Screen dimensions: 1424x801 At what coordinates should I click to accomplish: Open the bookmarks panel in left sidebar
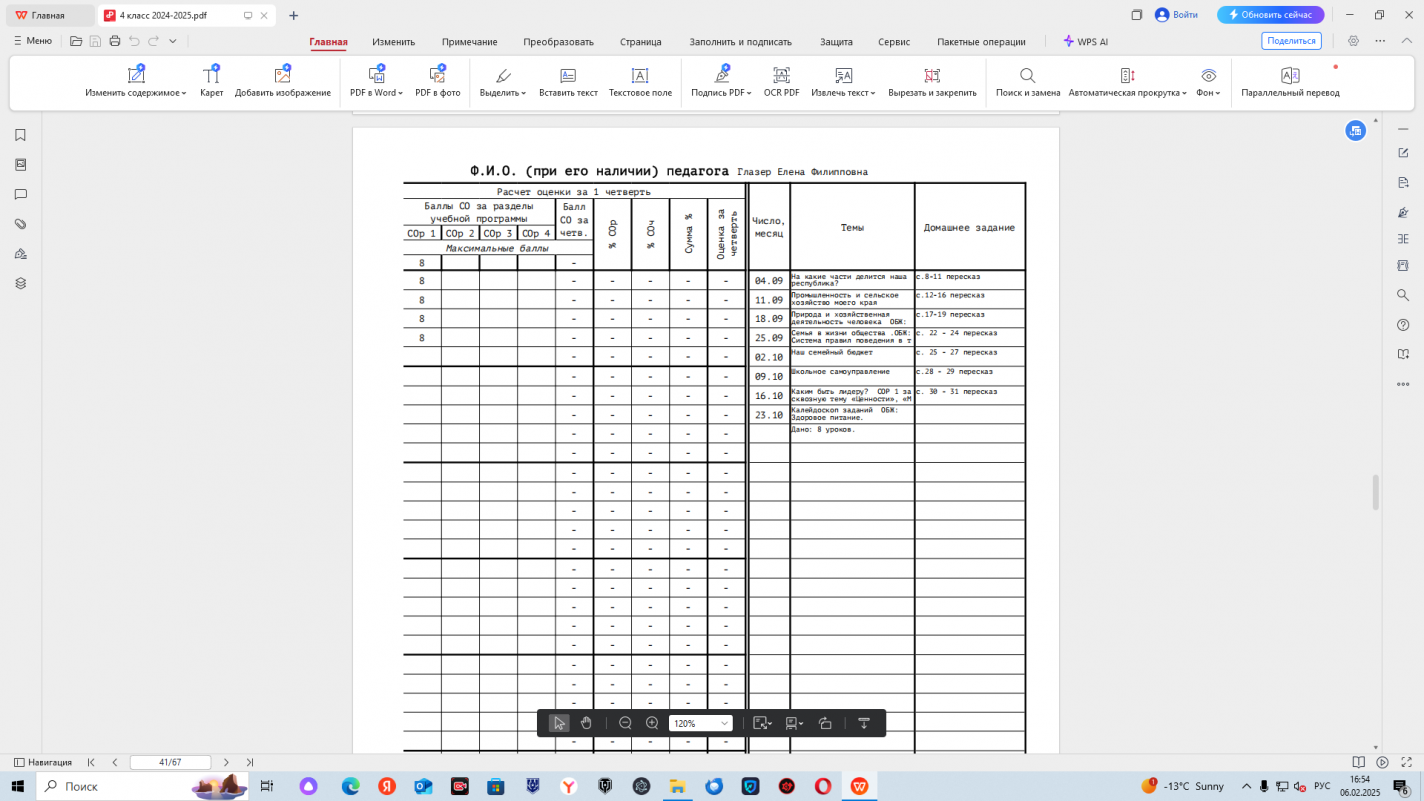pos(20,135)
